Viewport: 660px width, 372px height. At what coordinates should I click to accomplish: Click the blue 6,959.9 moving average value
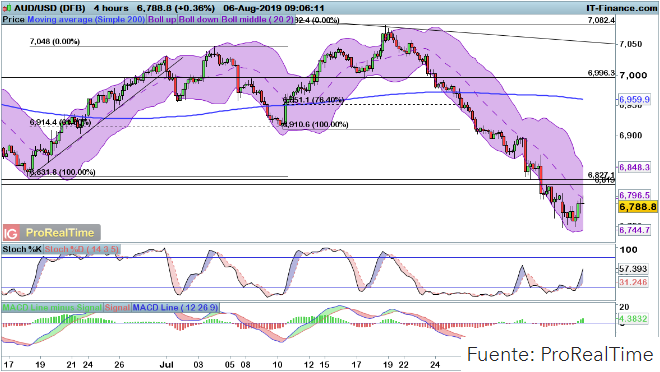coord(634,100)
